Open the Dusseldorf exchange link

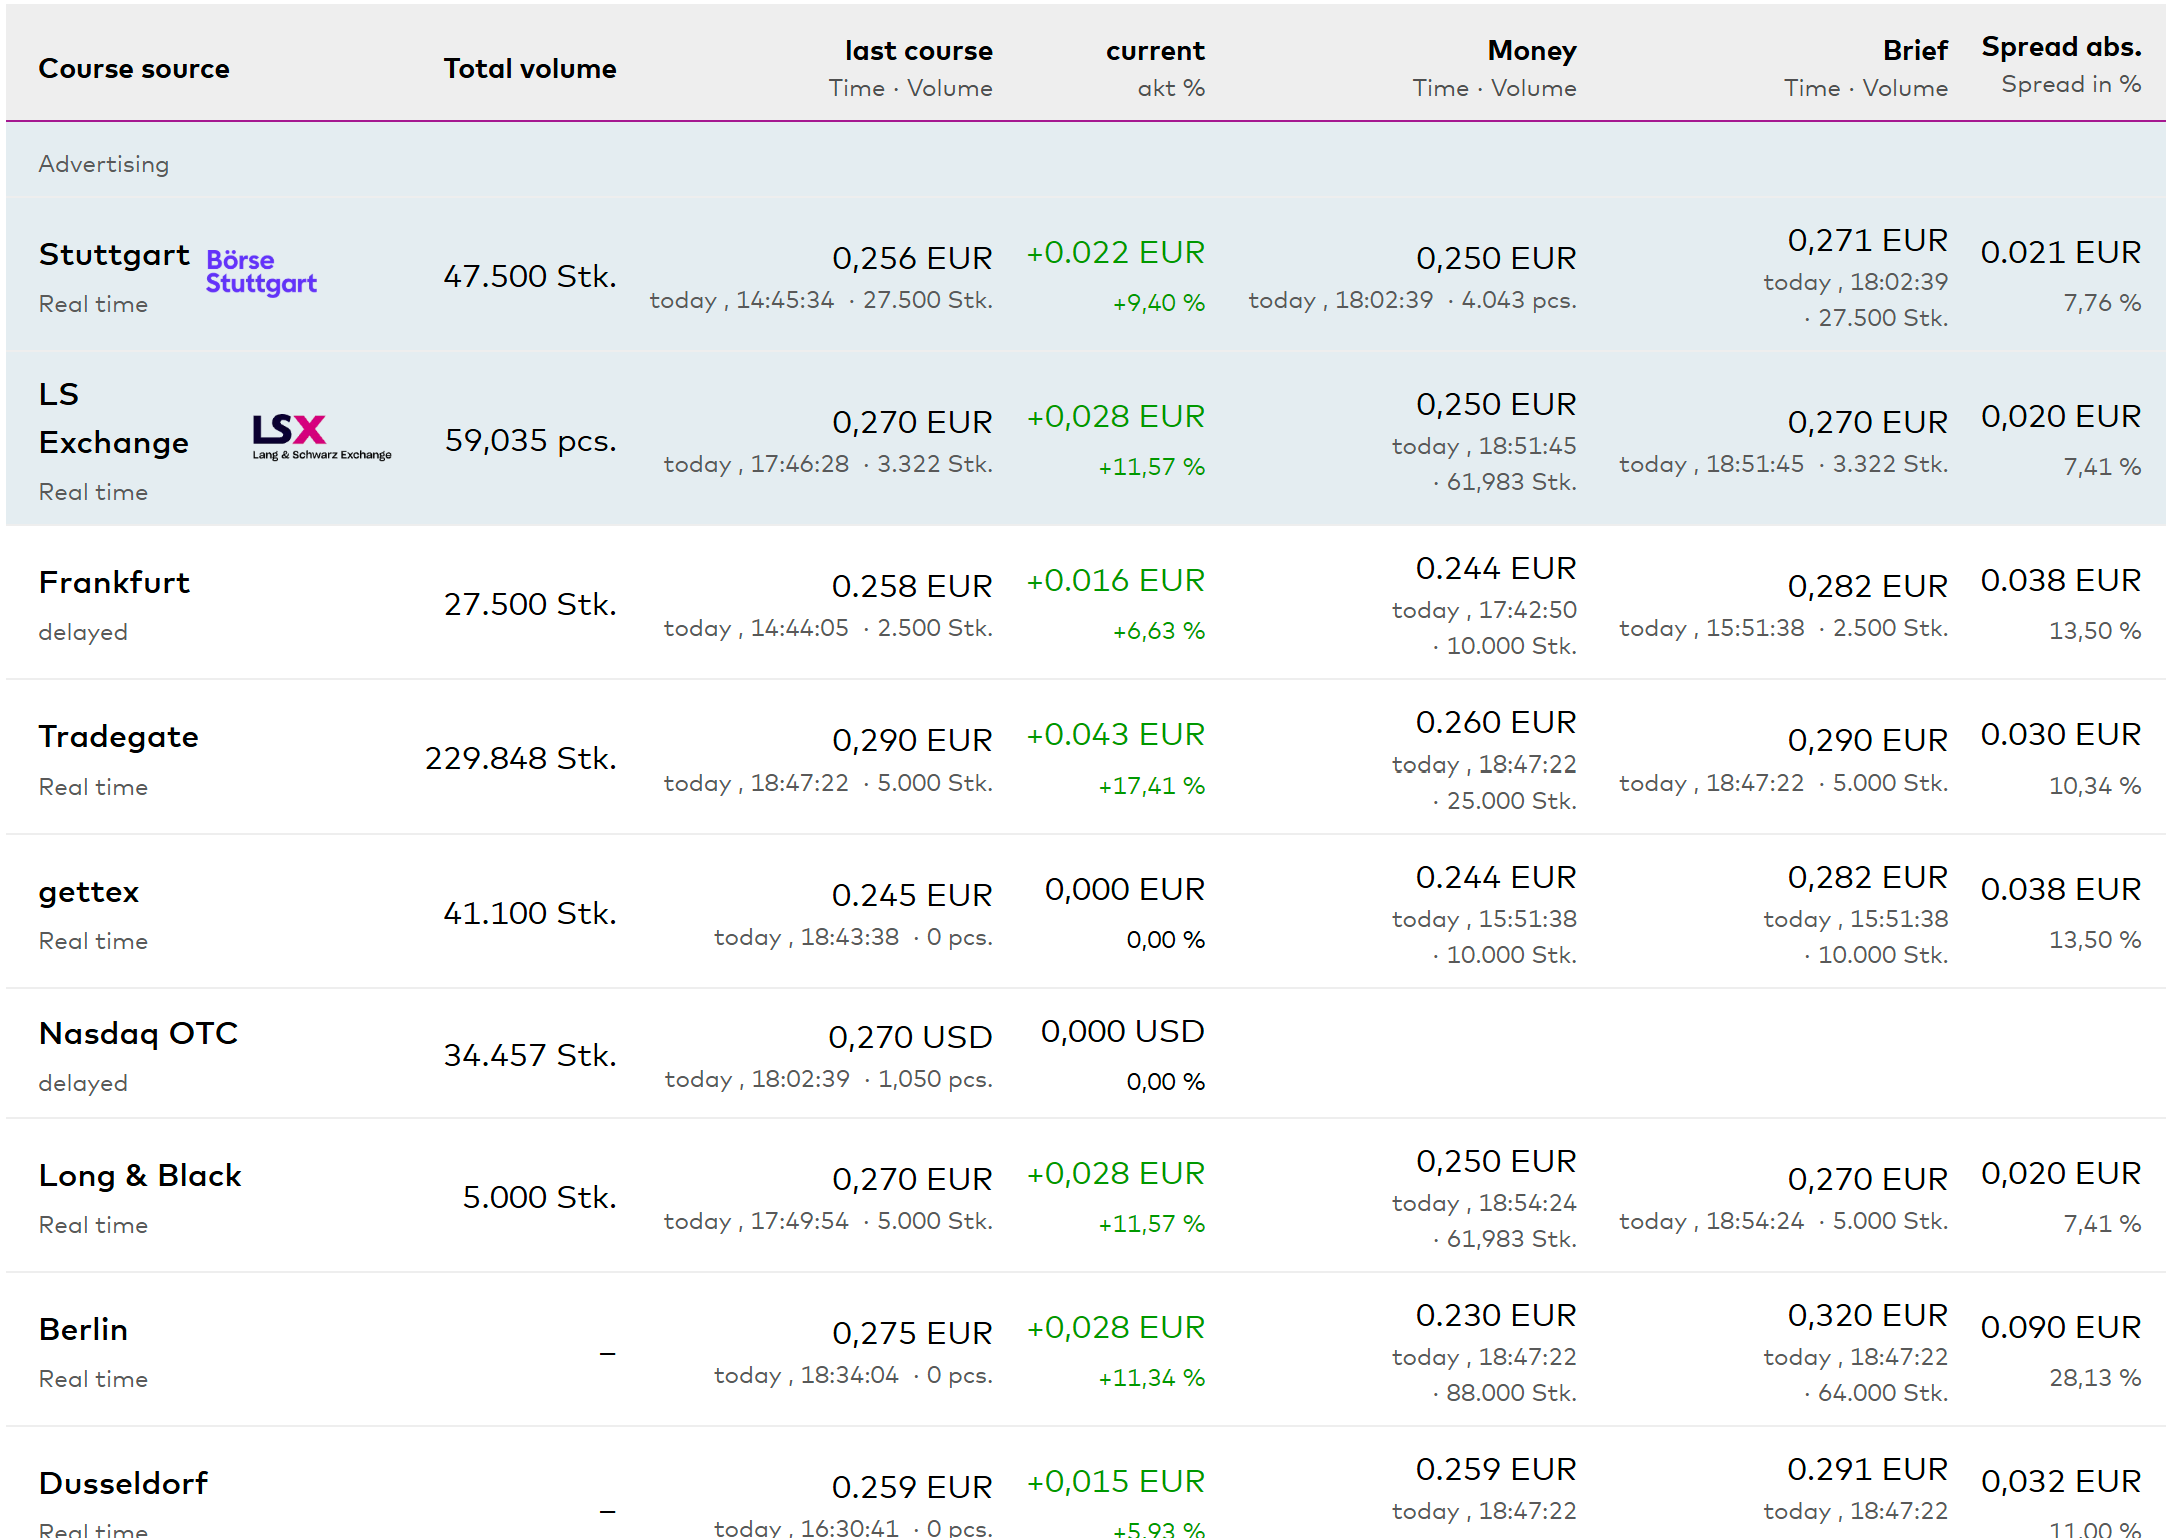click(123, 1484)
